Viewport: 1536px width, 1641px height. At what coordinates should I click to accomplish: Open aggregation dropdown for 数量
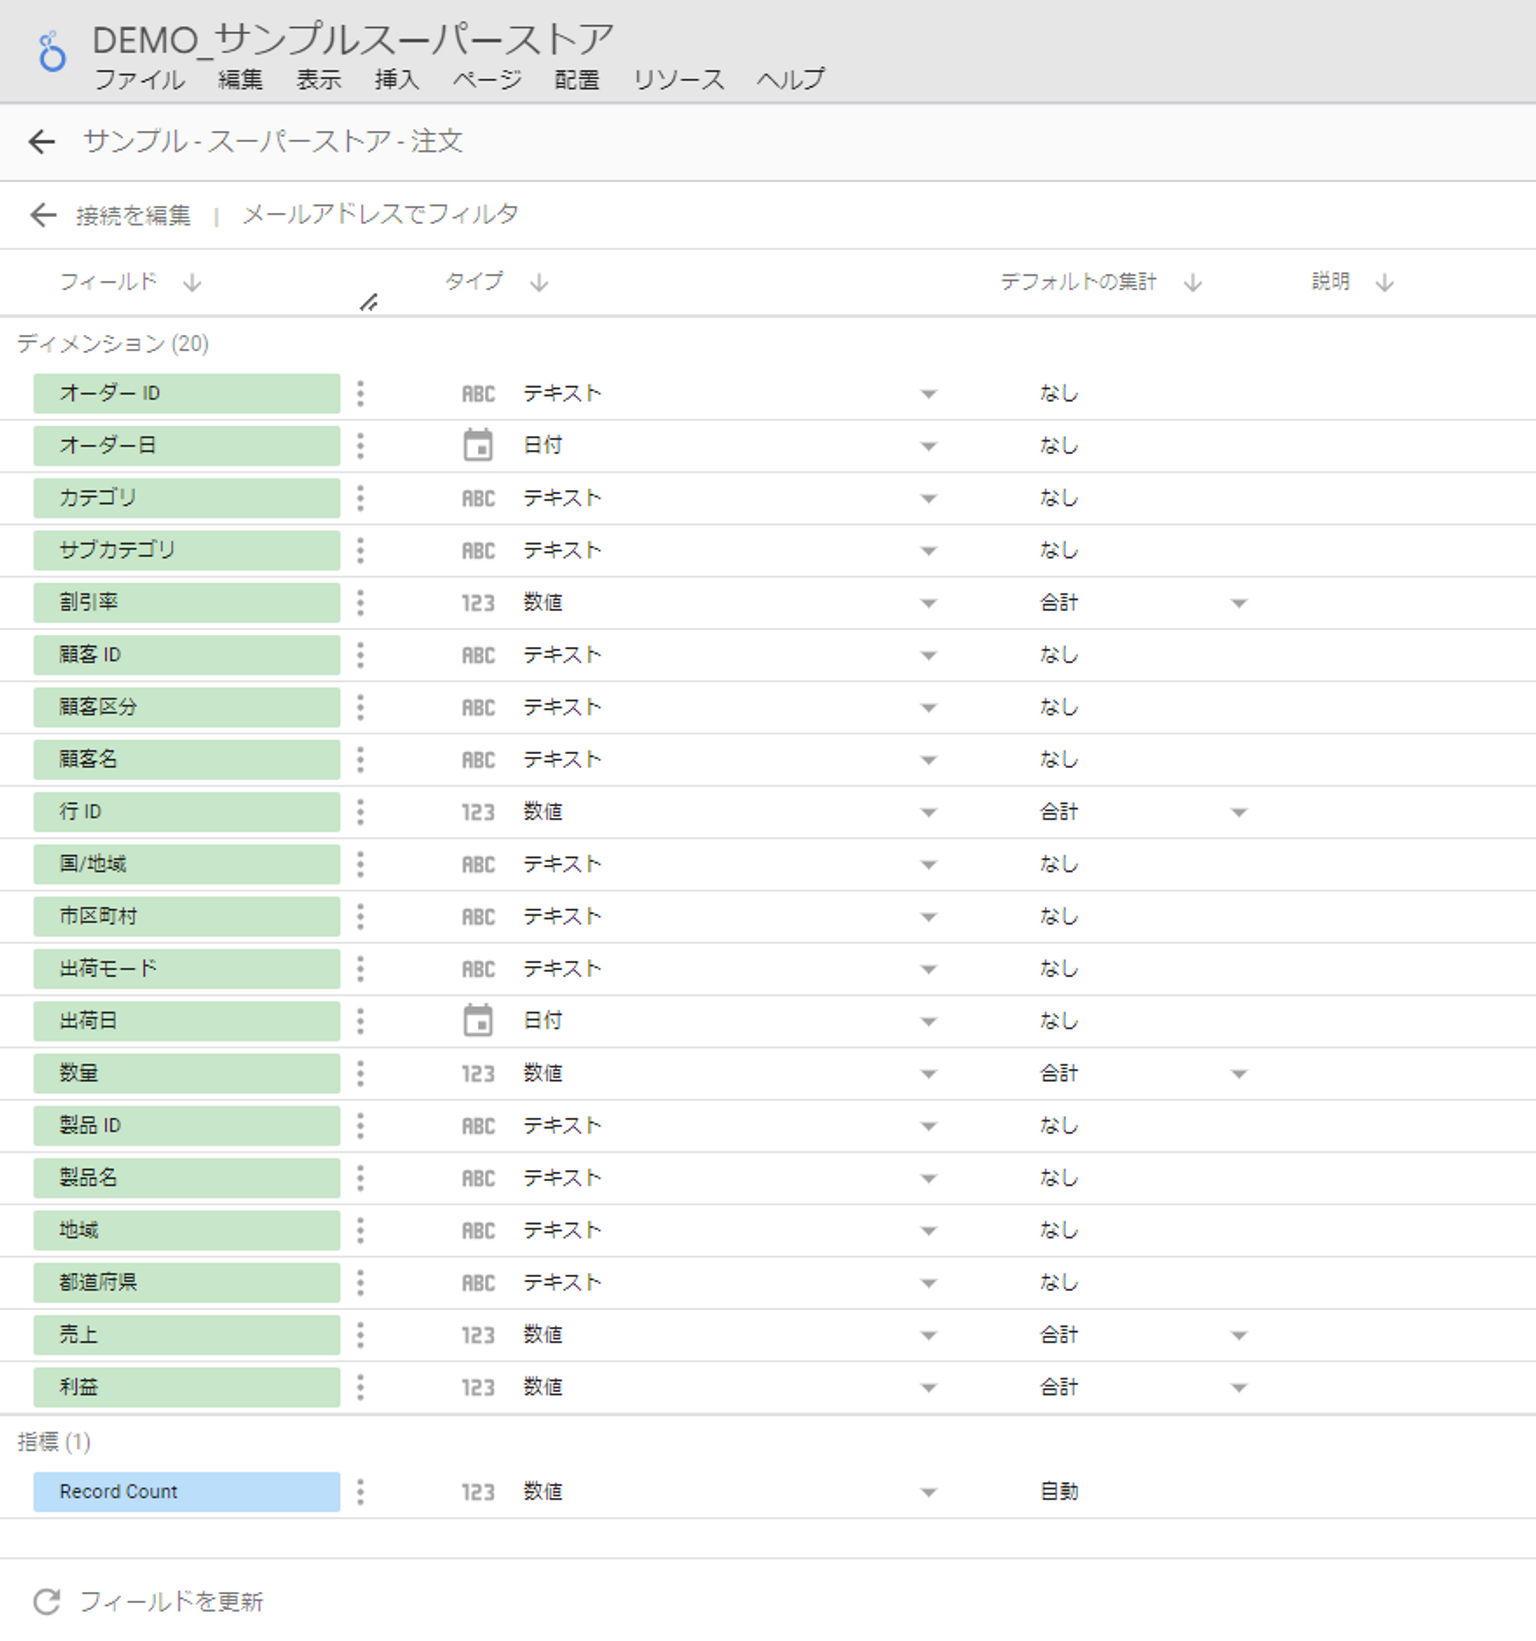(1239, 1074)
